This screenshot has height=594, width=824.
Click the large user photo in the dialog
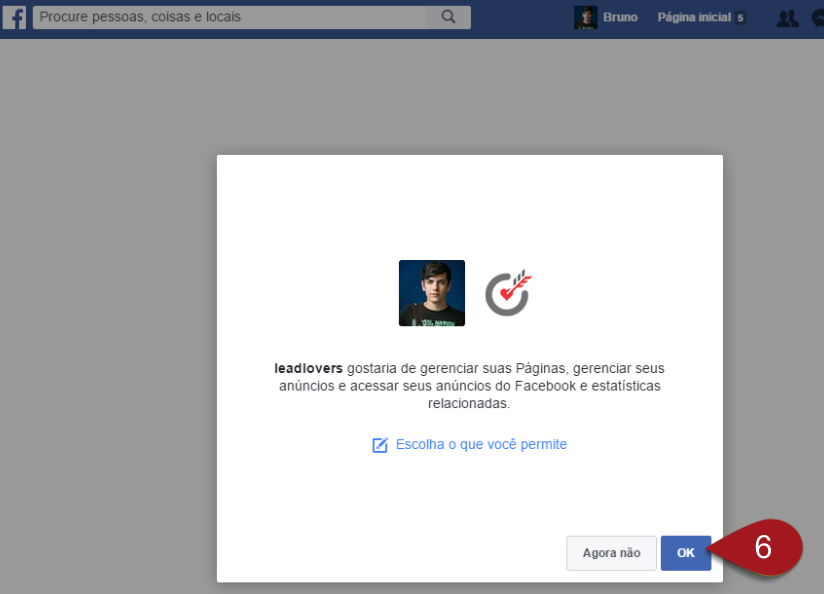[432, 293]
